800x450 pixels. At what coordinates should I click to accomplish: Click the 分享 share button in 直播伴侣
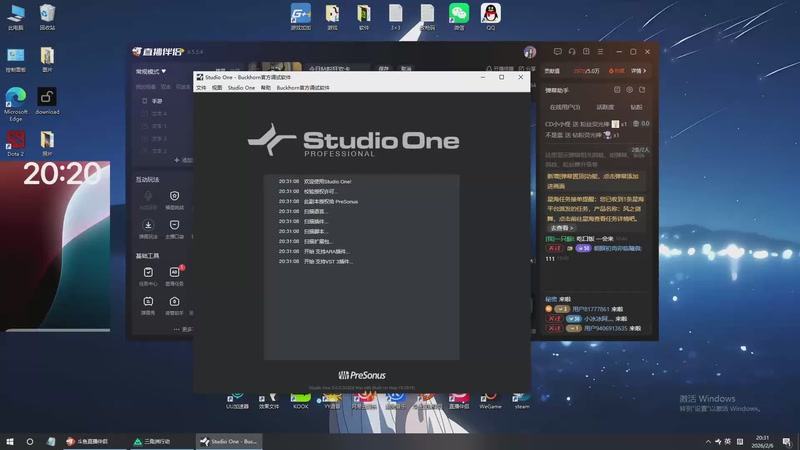coord(528,68)
